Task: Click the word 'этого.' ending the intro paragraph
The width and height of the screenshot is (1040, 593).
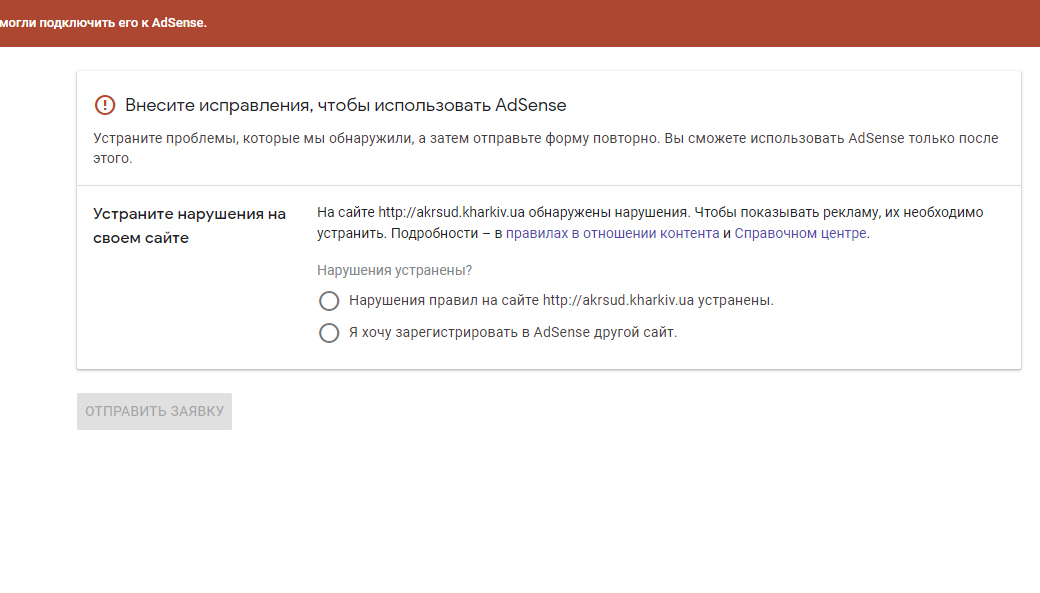Action: pos(113,159)
